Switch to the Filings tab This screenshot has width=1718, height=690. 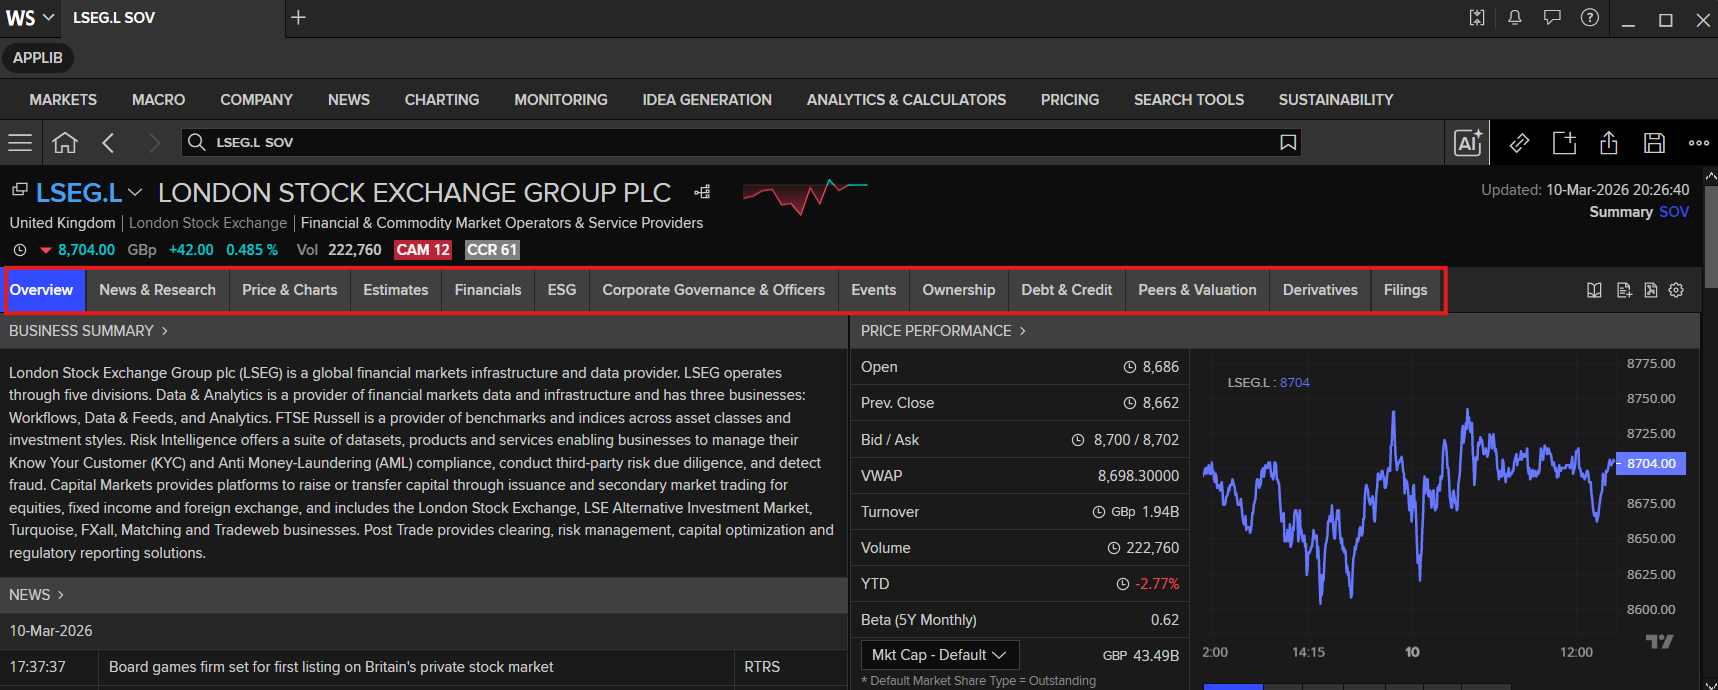(1406, 290)
